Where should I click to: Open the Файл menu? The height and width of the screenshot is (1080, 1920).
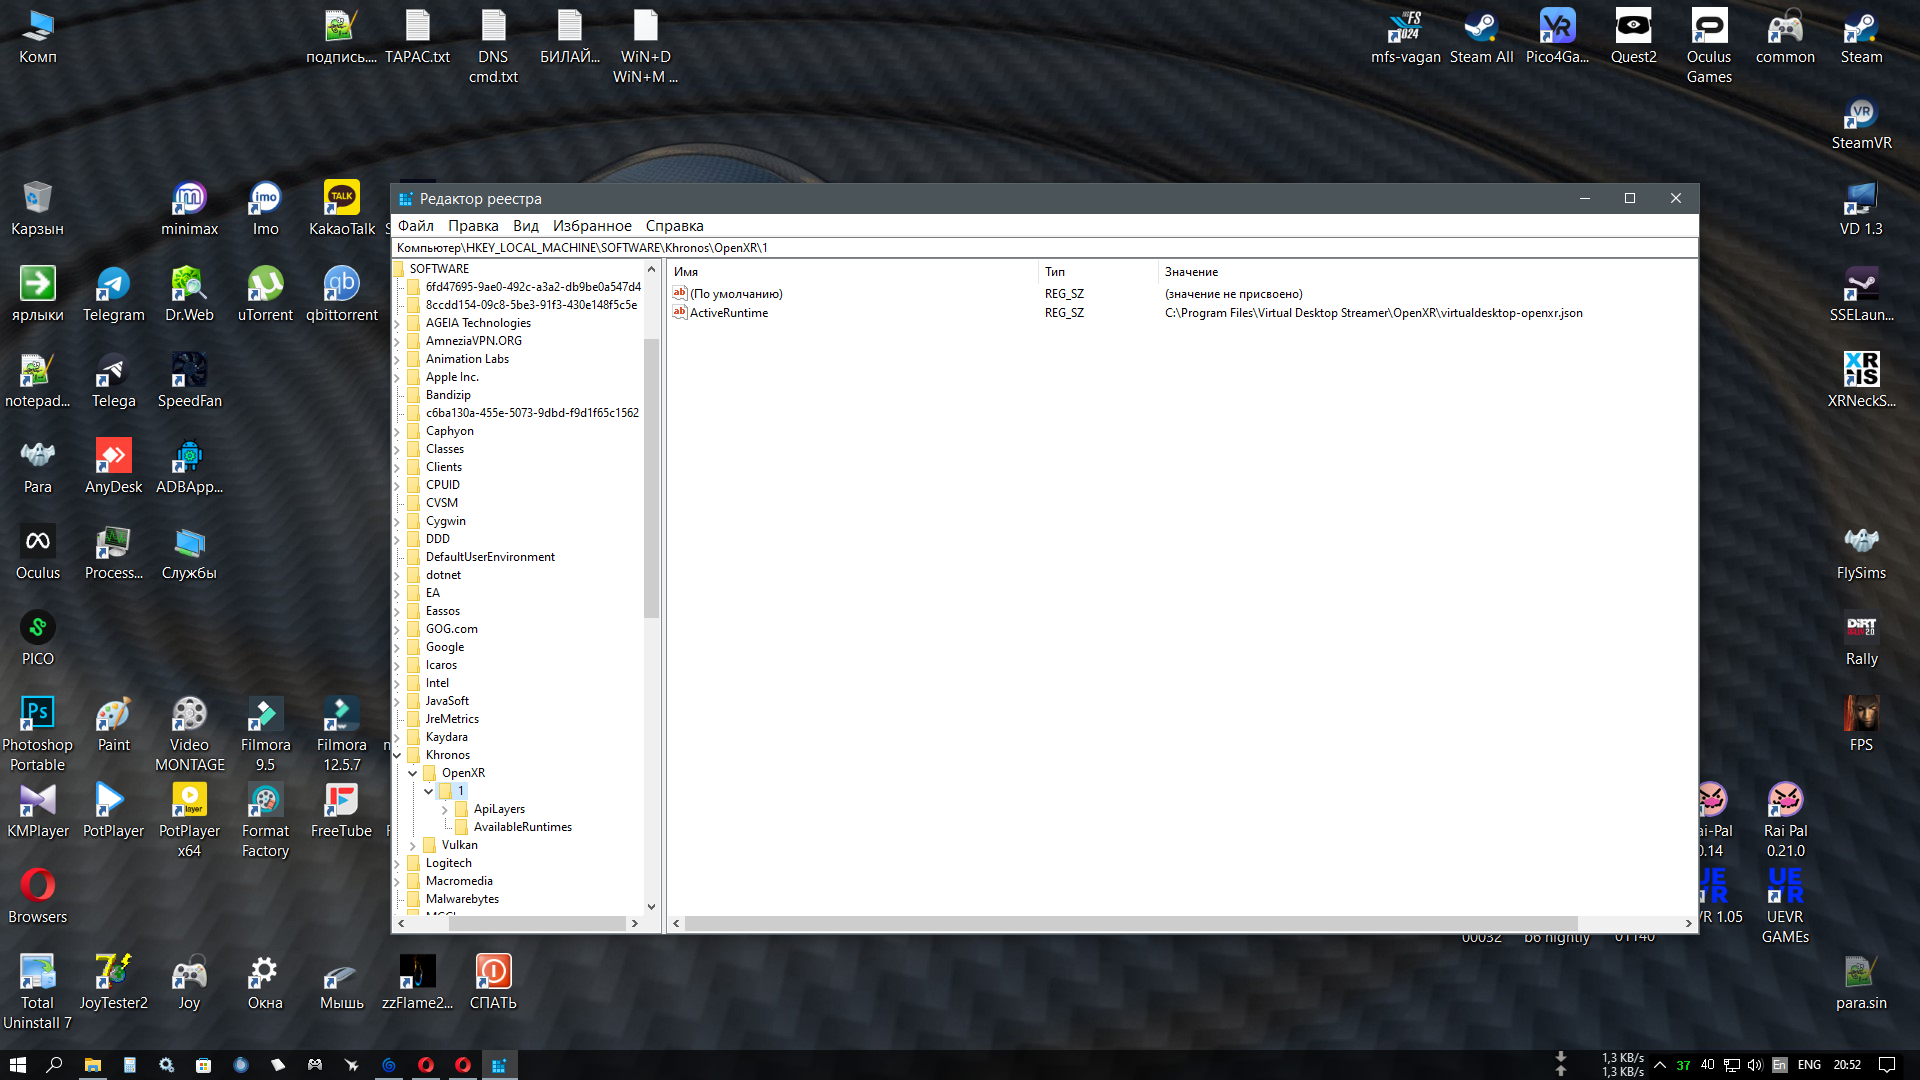415,226
